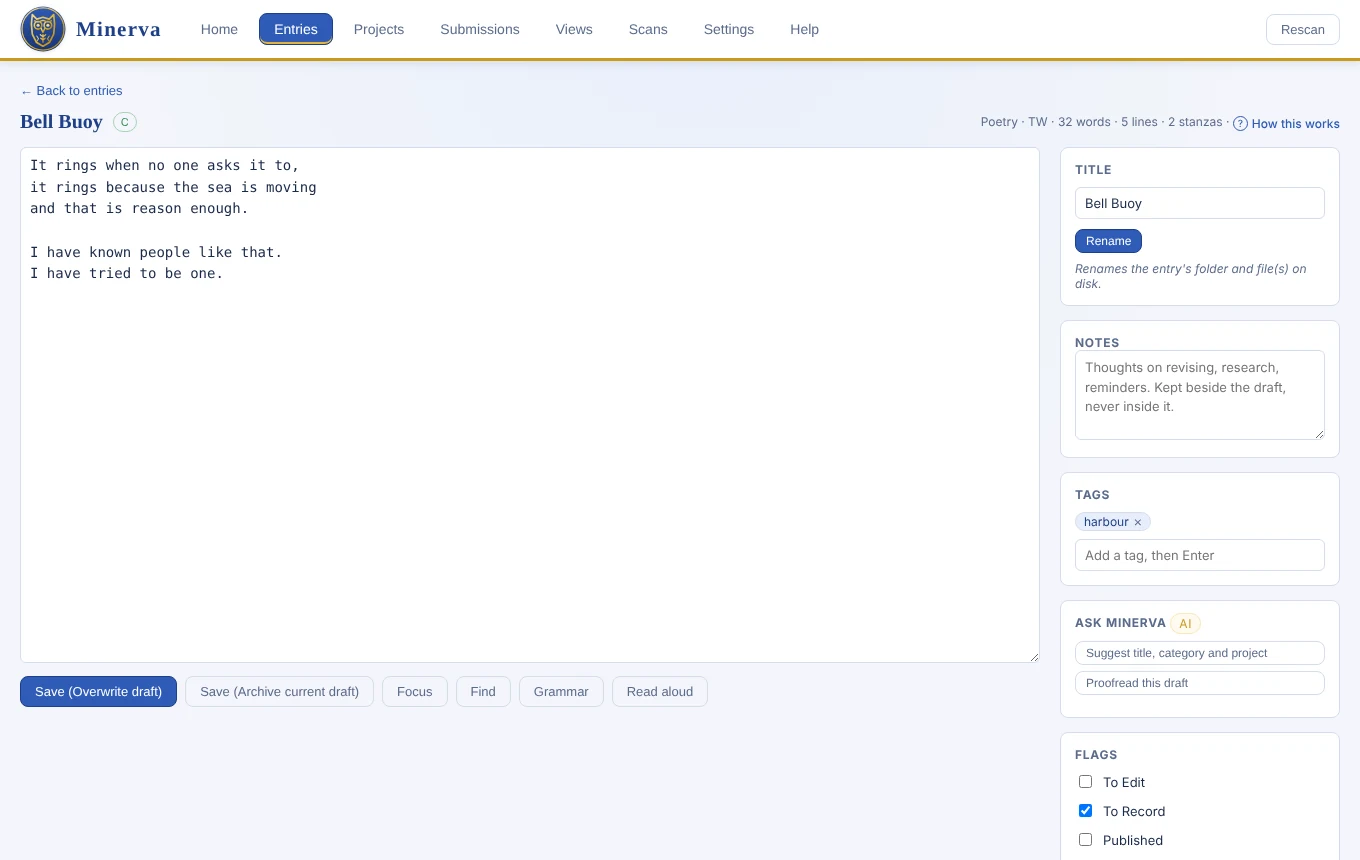Click the harbour tag chip label
This screenshot has height=860, width=1360.
(1106, 522)
